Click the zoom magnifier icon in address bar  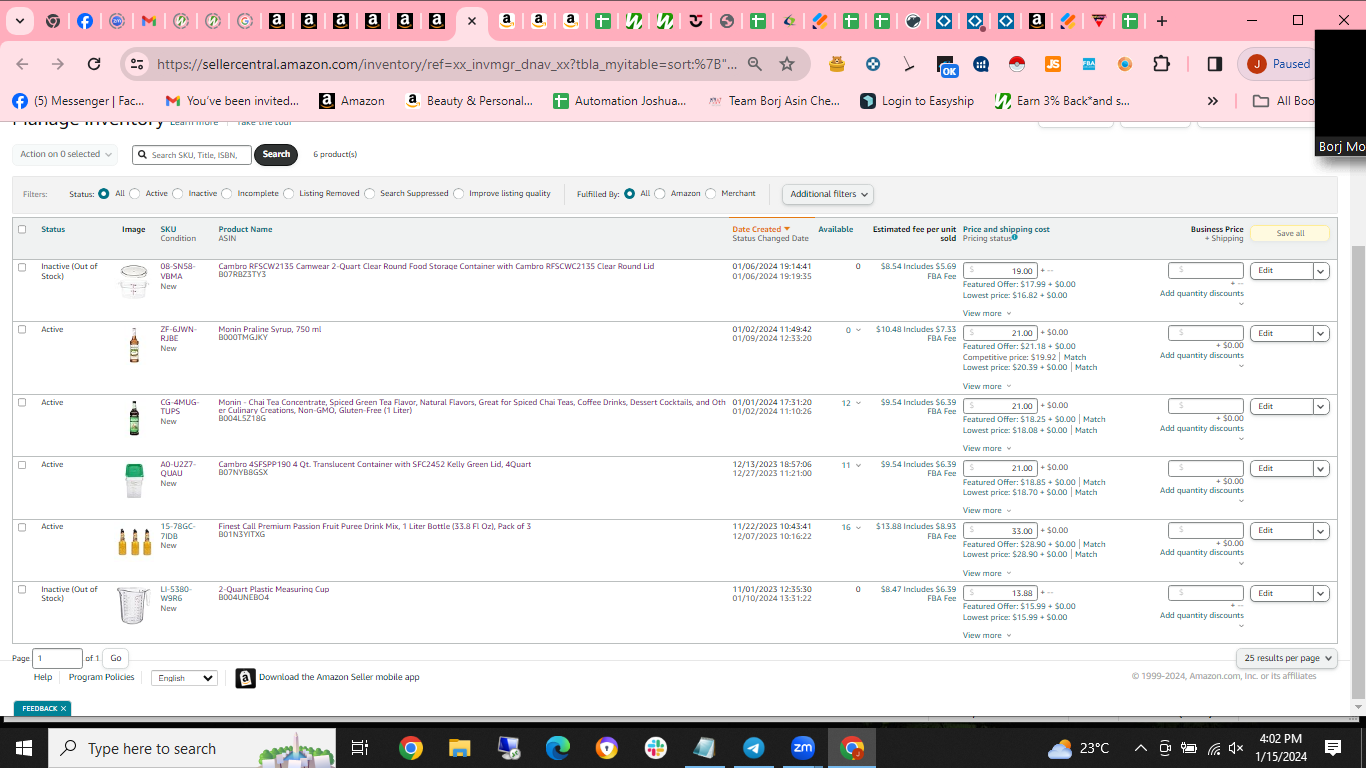[x=755, y=64]
